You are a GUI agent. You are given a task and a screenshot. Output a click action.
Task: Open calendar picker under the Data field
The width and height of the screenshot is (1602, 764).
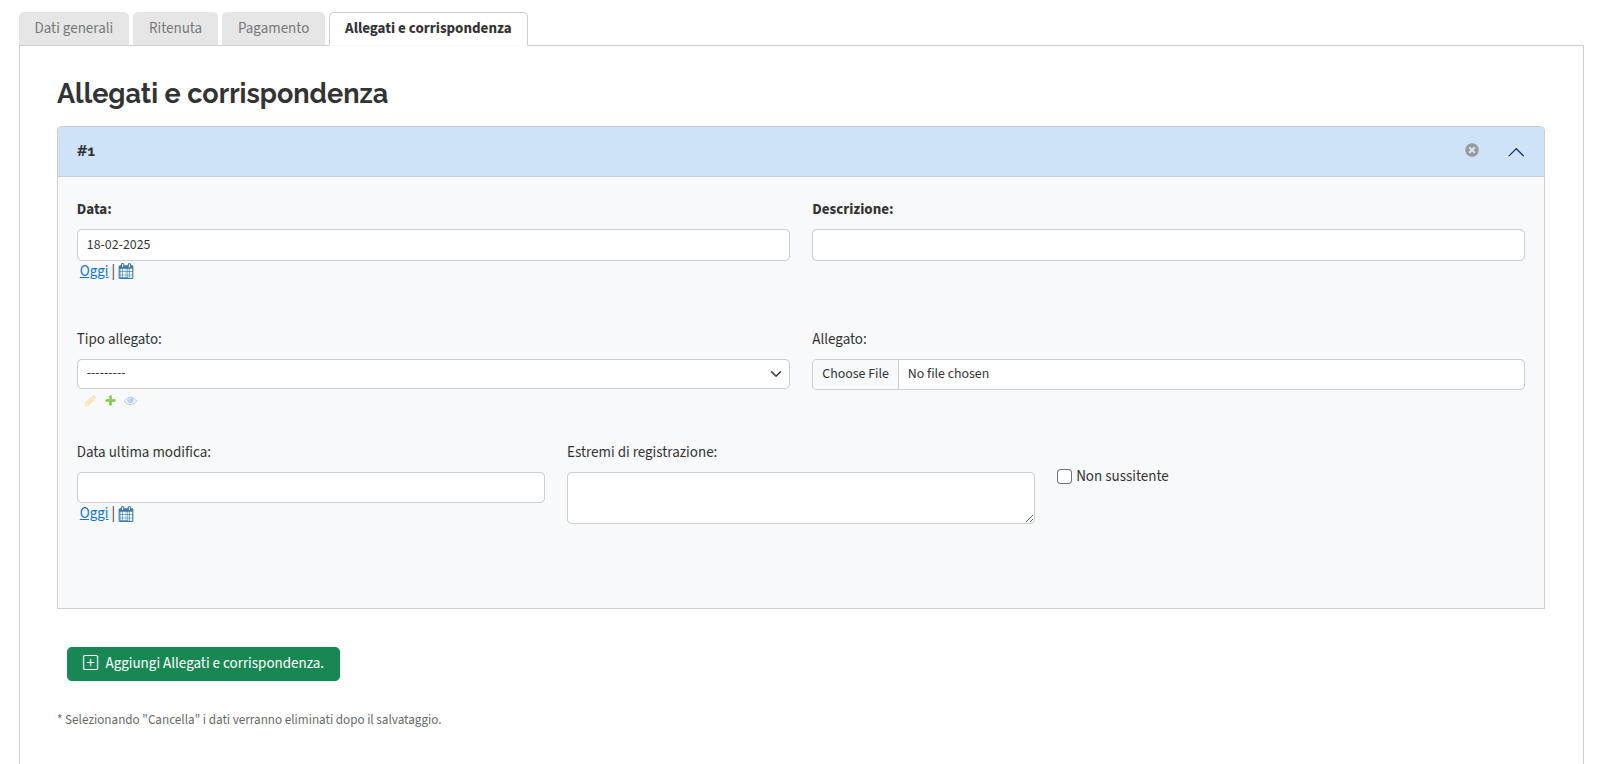tap(126, 272)
